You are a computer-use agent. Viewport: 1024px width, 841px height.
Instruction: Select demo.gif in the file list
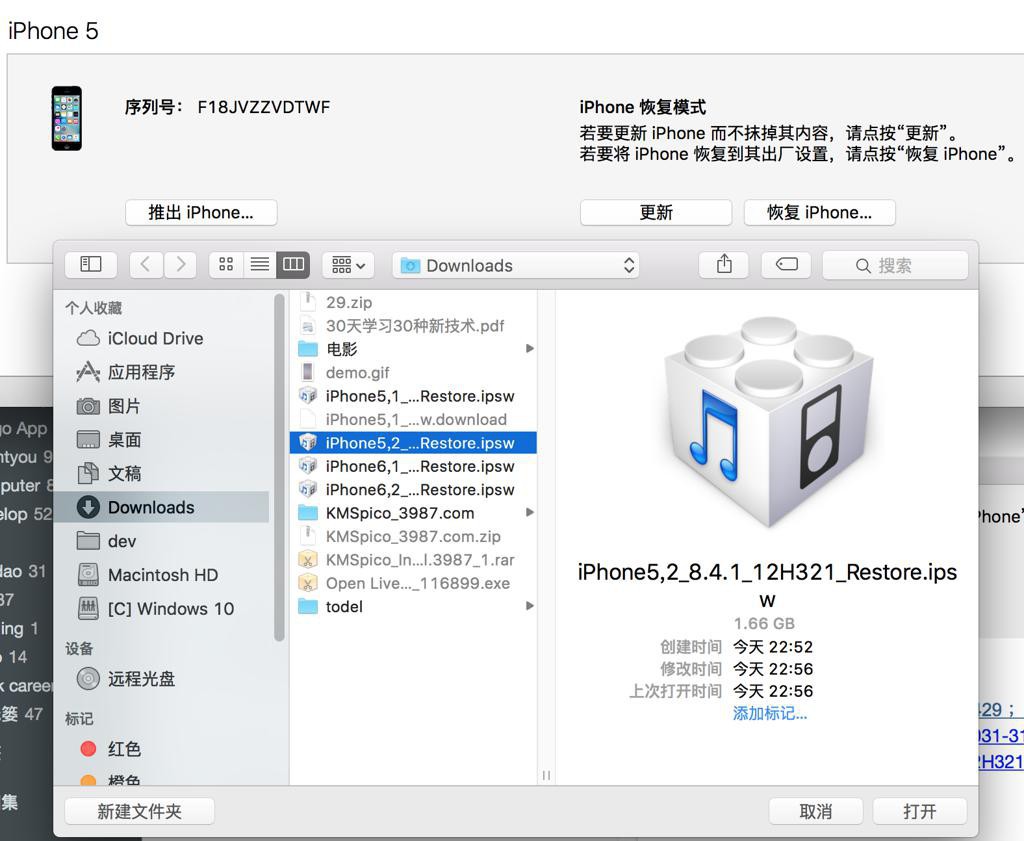[413, 373]
